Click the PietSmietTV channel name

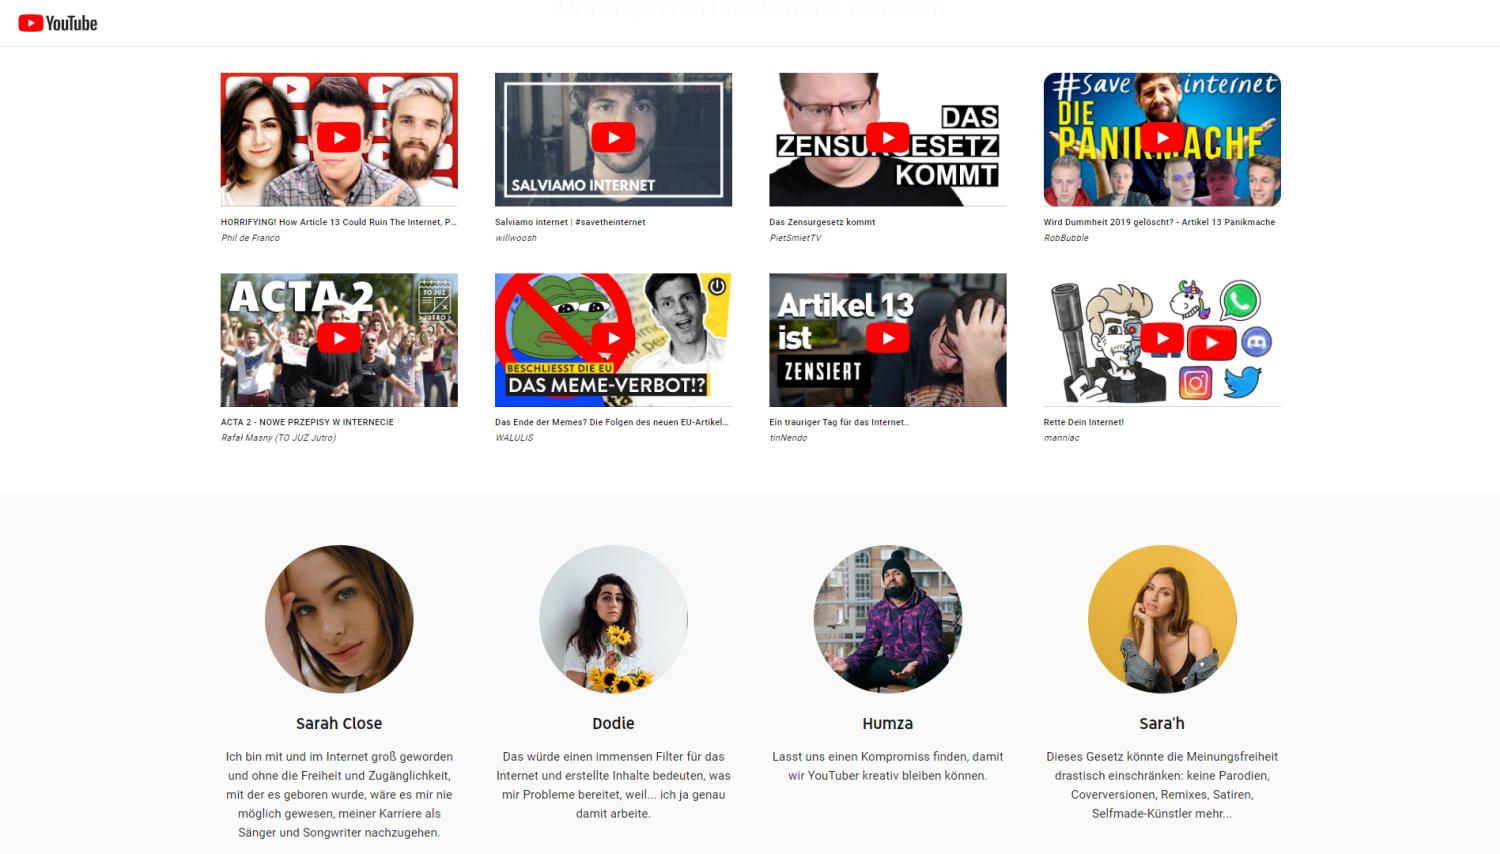click(x=795, y=238)
